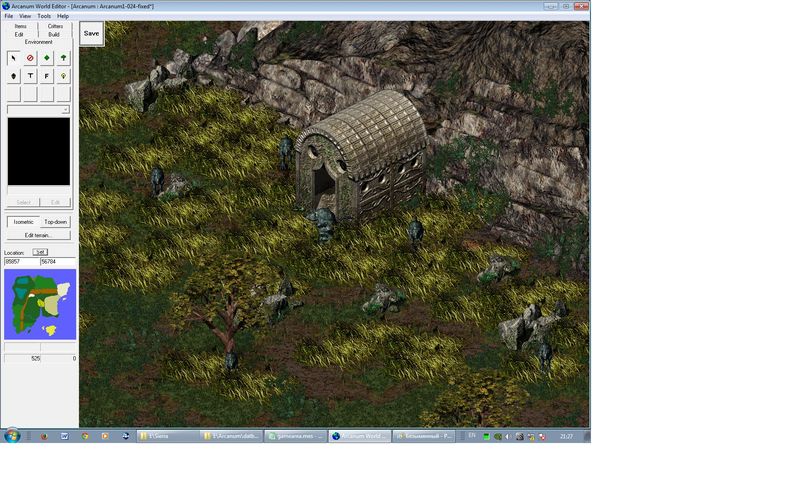Focus the Y location field 56784

[58, 262]
